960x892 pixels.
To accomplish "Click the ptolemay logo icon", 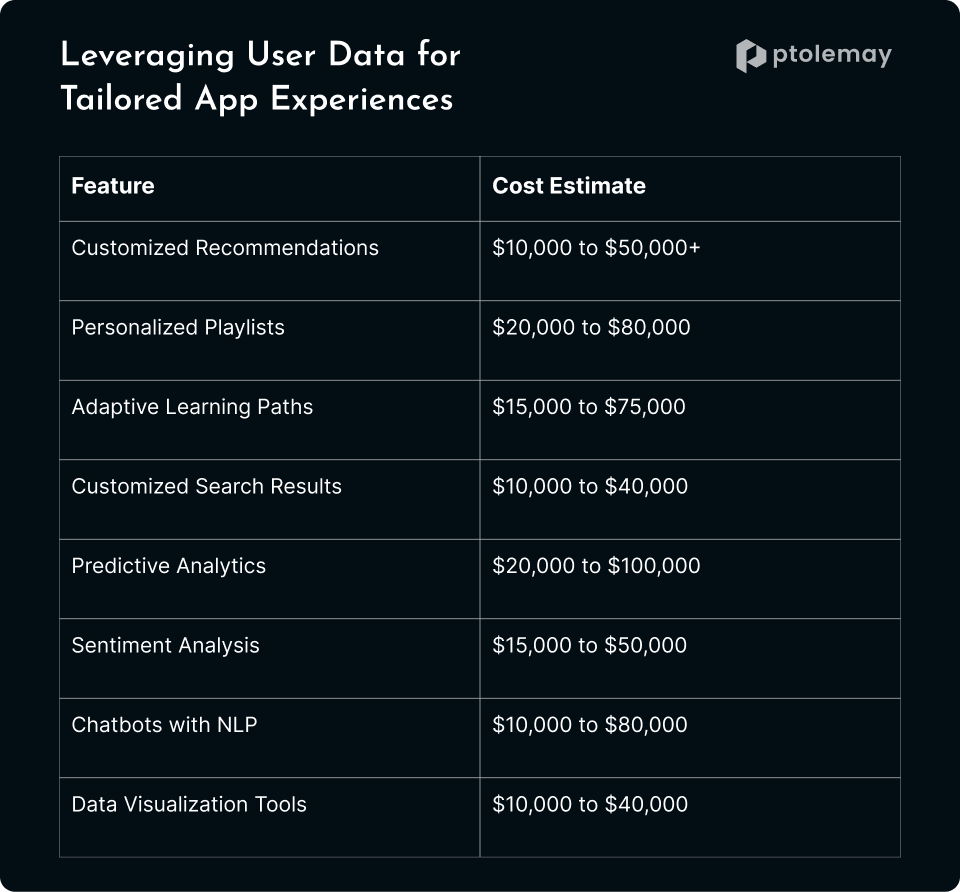I will click(x=751, y=56).
